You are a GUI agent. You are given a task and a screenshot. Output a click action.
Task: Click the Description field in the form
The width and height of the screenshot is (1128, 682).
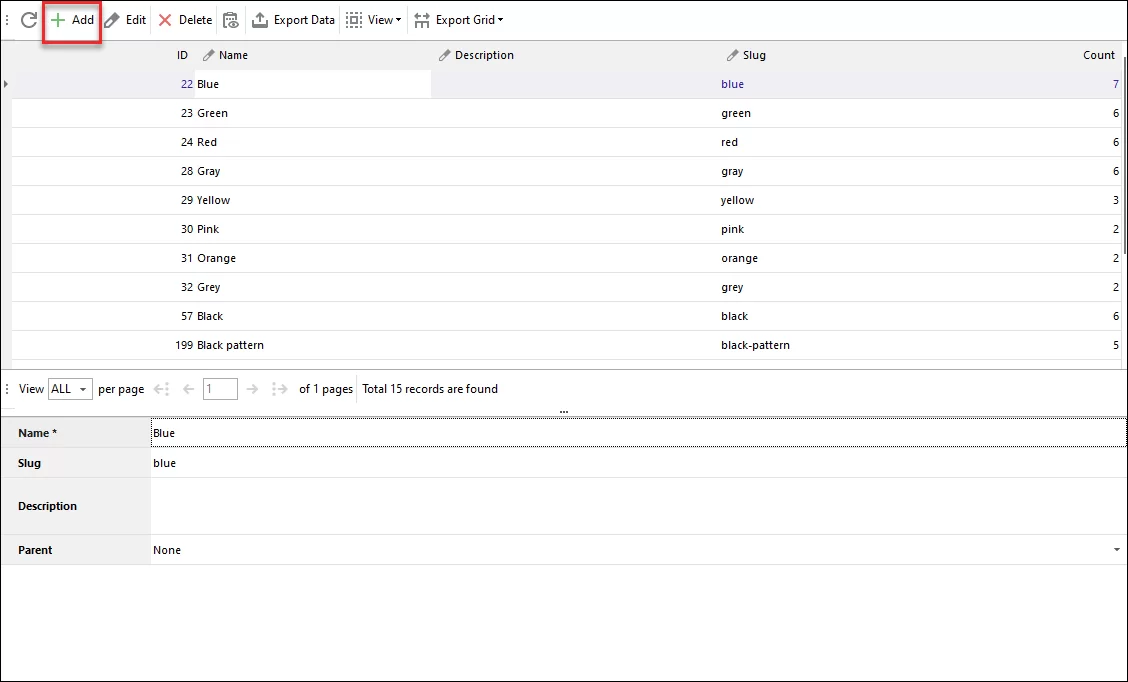[638, 506]
